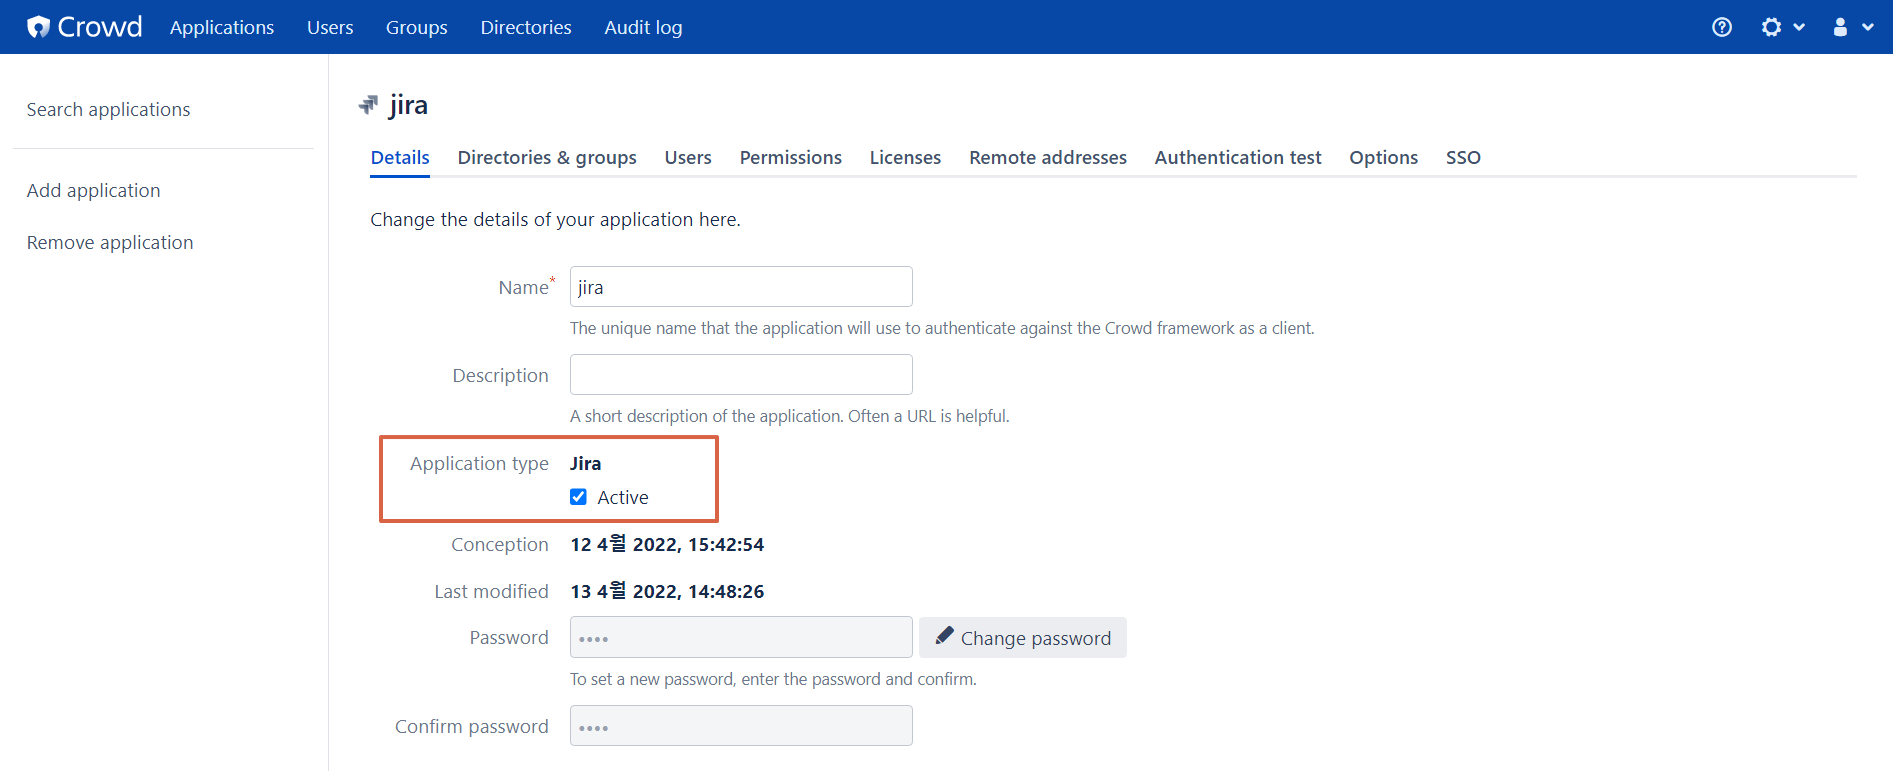Click Add application in sidebar

pos(93,190)
